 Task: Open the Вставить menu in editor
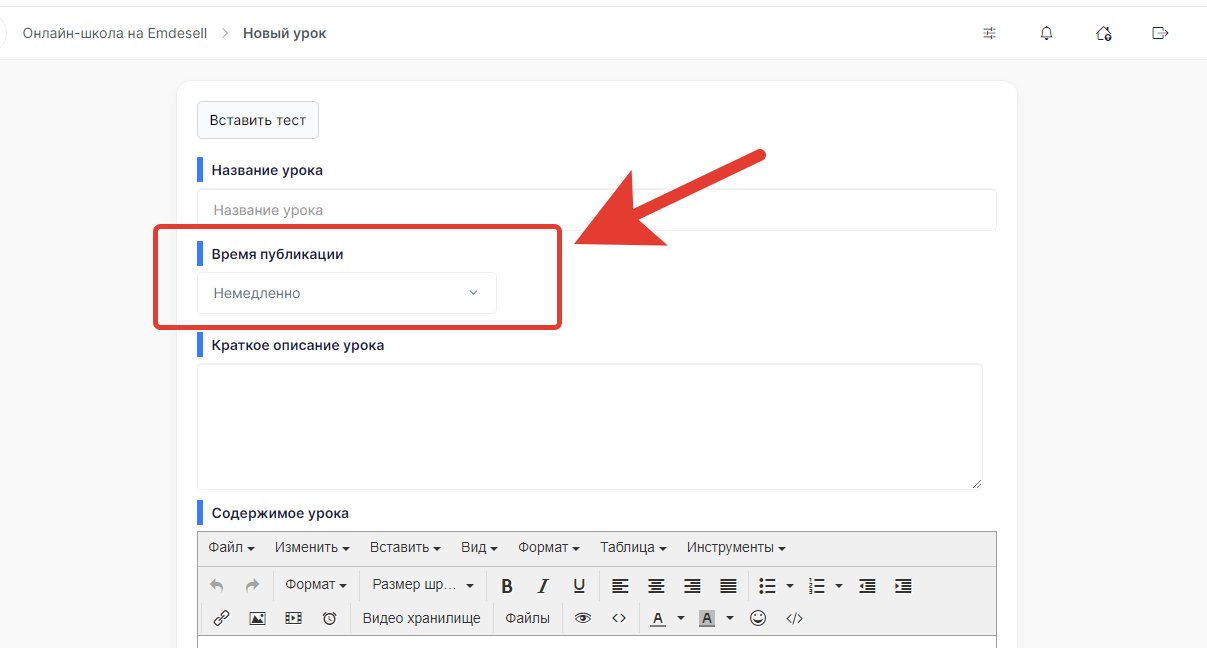[x=405, y=548]
